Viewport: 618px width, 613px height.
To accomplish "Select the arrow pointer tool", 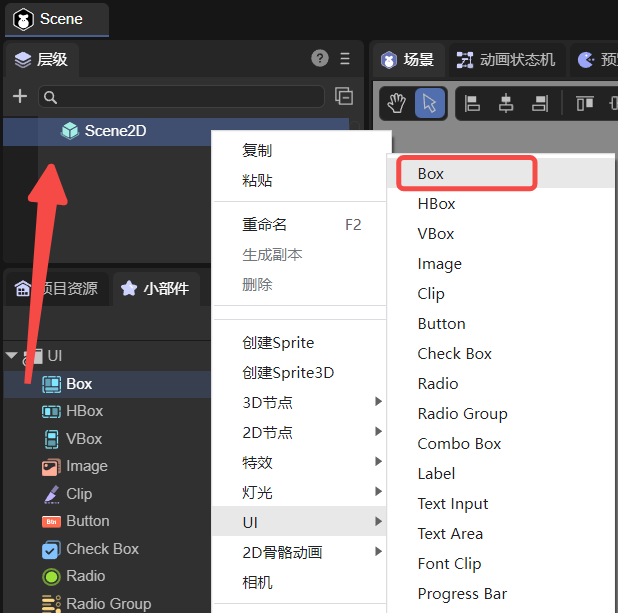I will [430, 103].
